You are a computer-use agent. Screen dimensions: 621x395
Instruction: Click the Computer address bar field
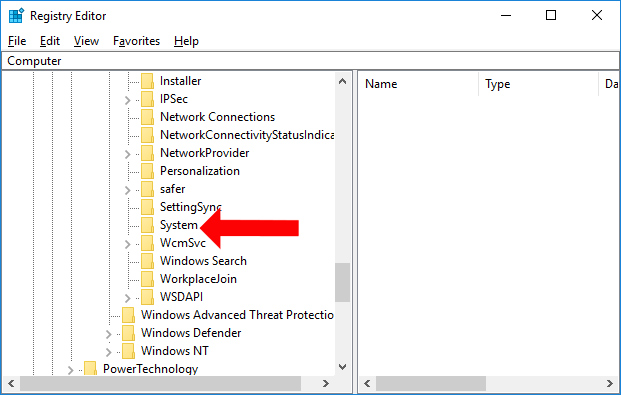pyautogui.click(x=310, y=61)
